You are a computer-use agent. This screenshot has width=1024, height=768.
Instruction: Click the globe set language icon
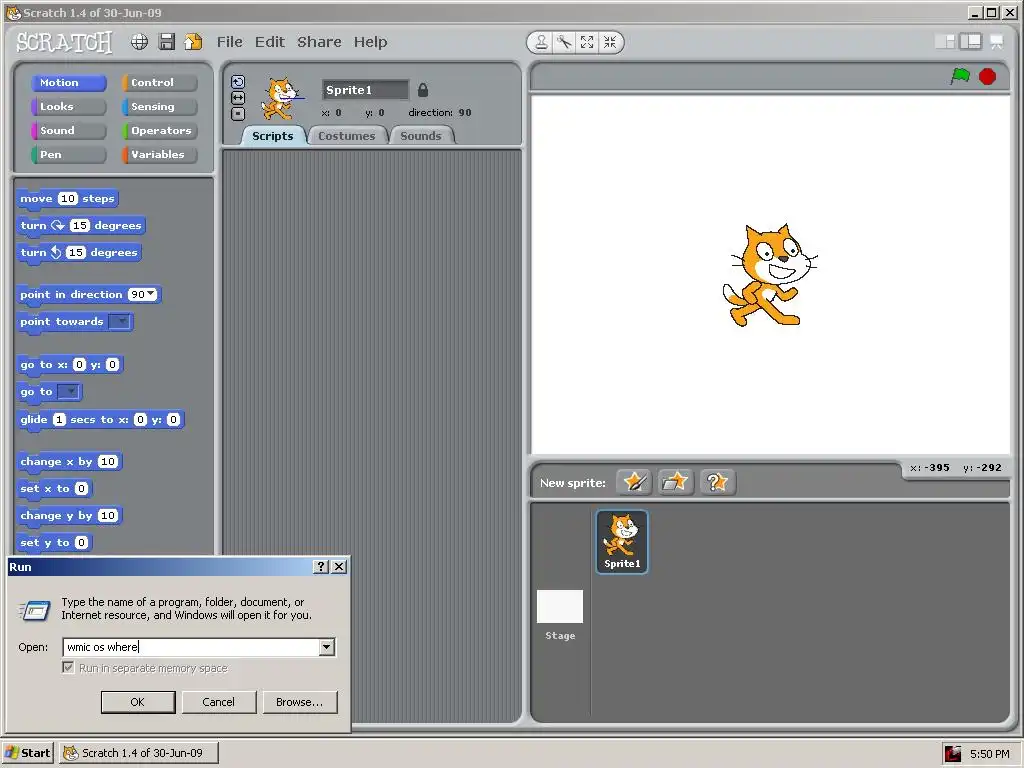point(139,42)
